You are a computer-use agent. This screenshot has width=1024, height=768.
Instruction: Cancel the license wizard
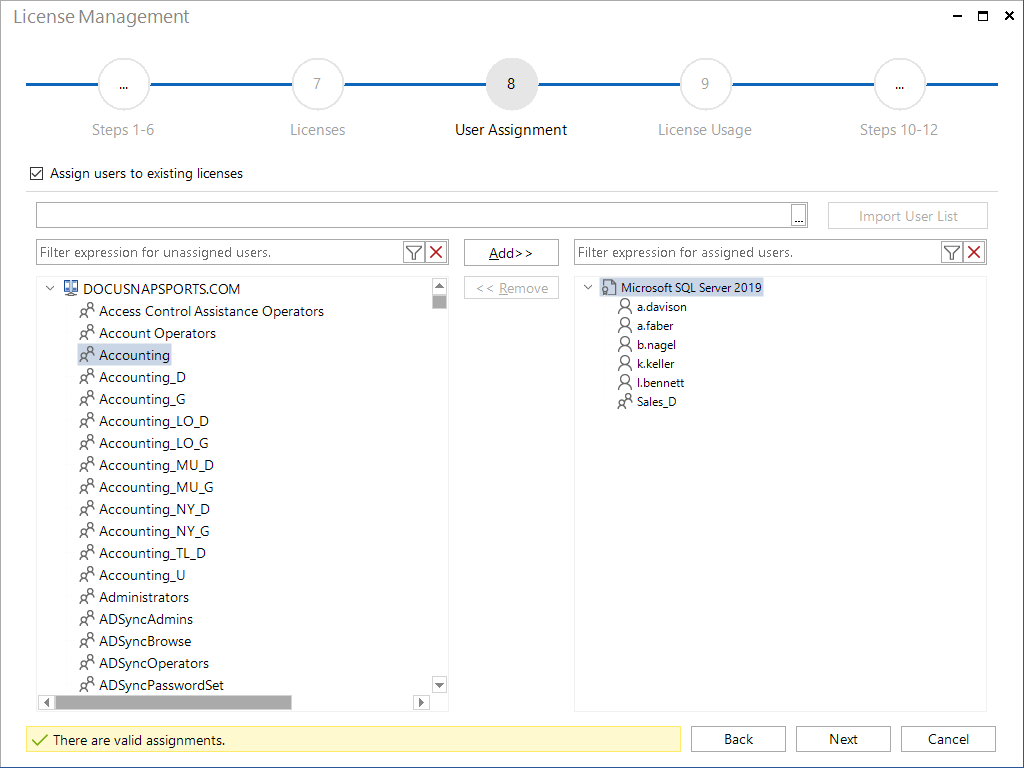(x=948, y=739)
